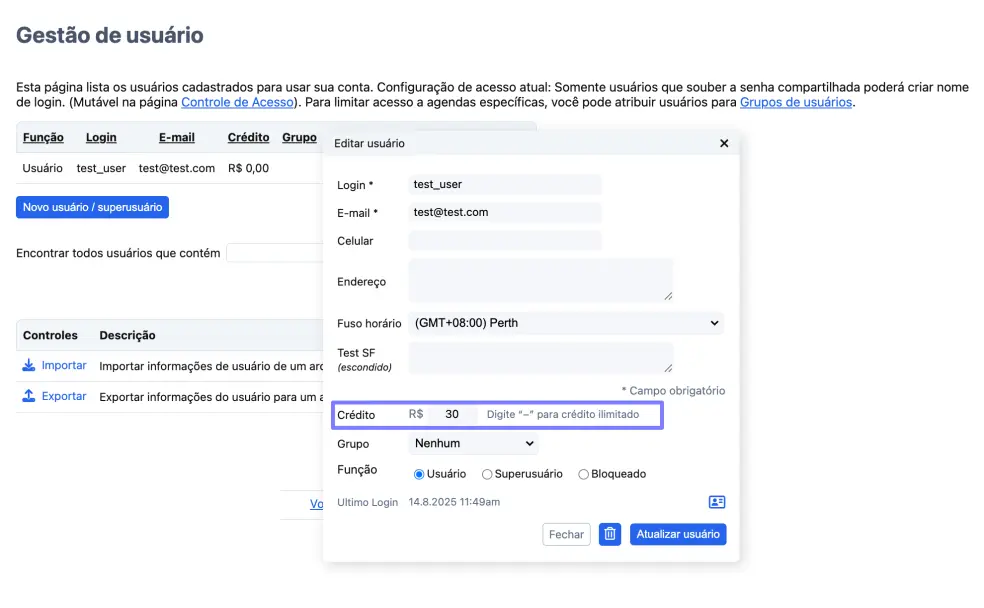
Task: Sort table by E-mail column header
Action: pos(176,137)
